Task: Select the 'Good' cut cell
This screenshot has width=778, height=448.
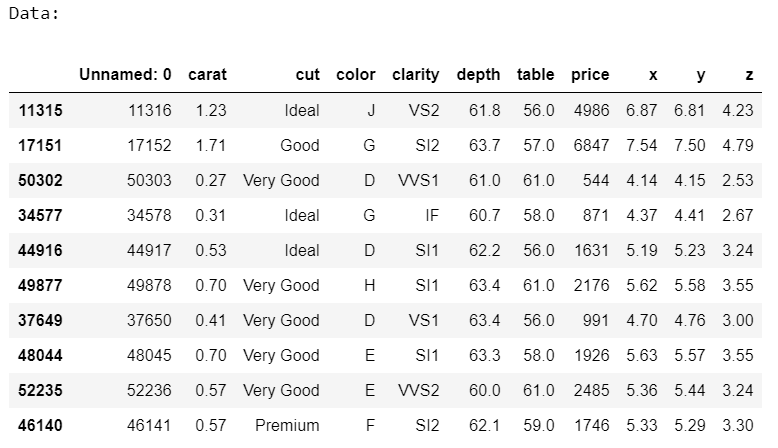Action: tap(300, 145)
